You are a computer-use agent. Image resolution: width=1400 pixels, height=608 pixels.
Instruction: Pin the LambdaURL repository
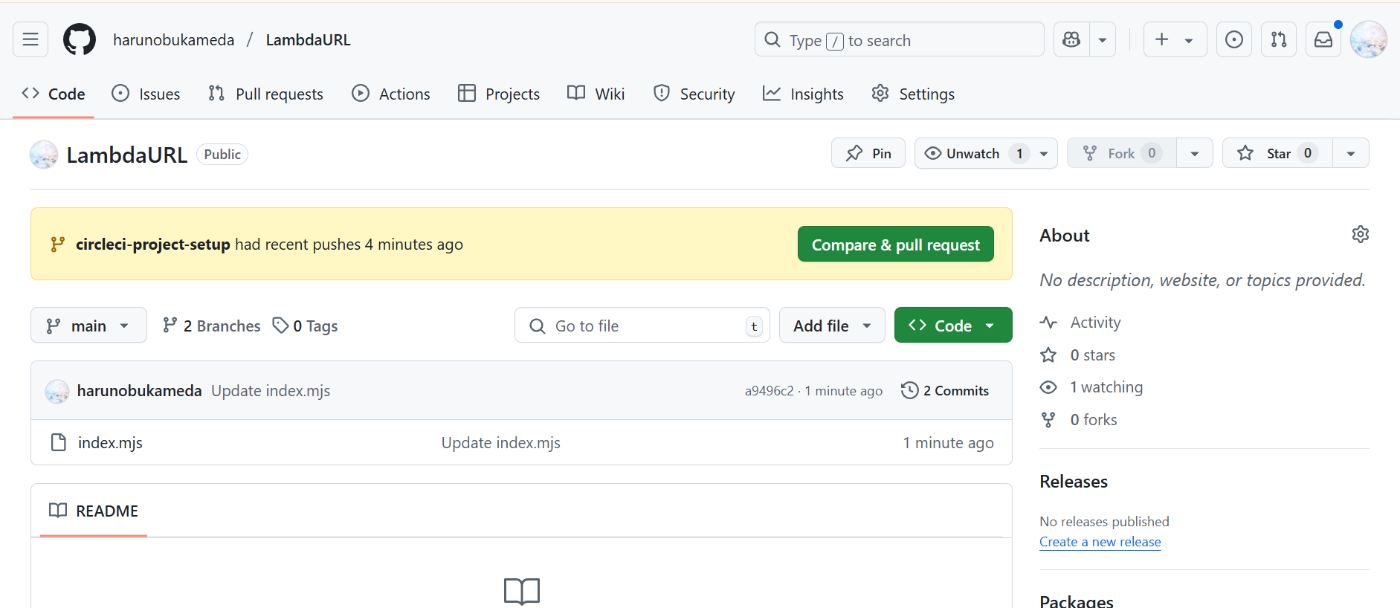868,153
